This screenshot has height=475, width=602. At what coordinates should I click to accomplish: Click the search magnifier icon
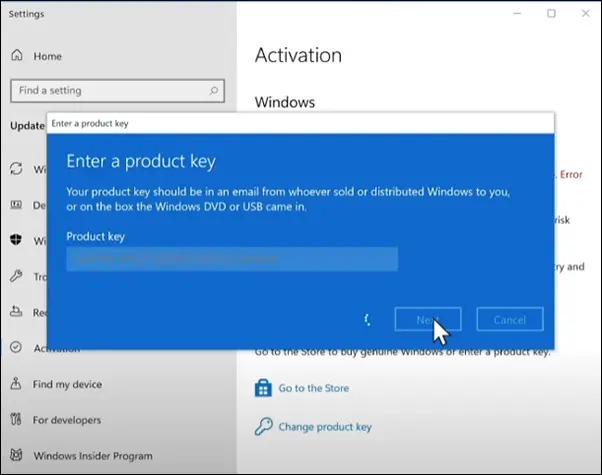pyautogui.click(x=214, y=91)
